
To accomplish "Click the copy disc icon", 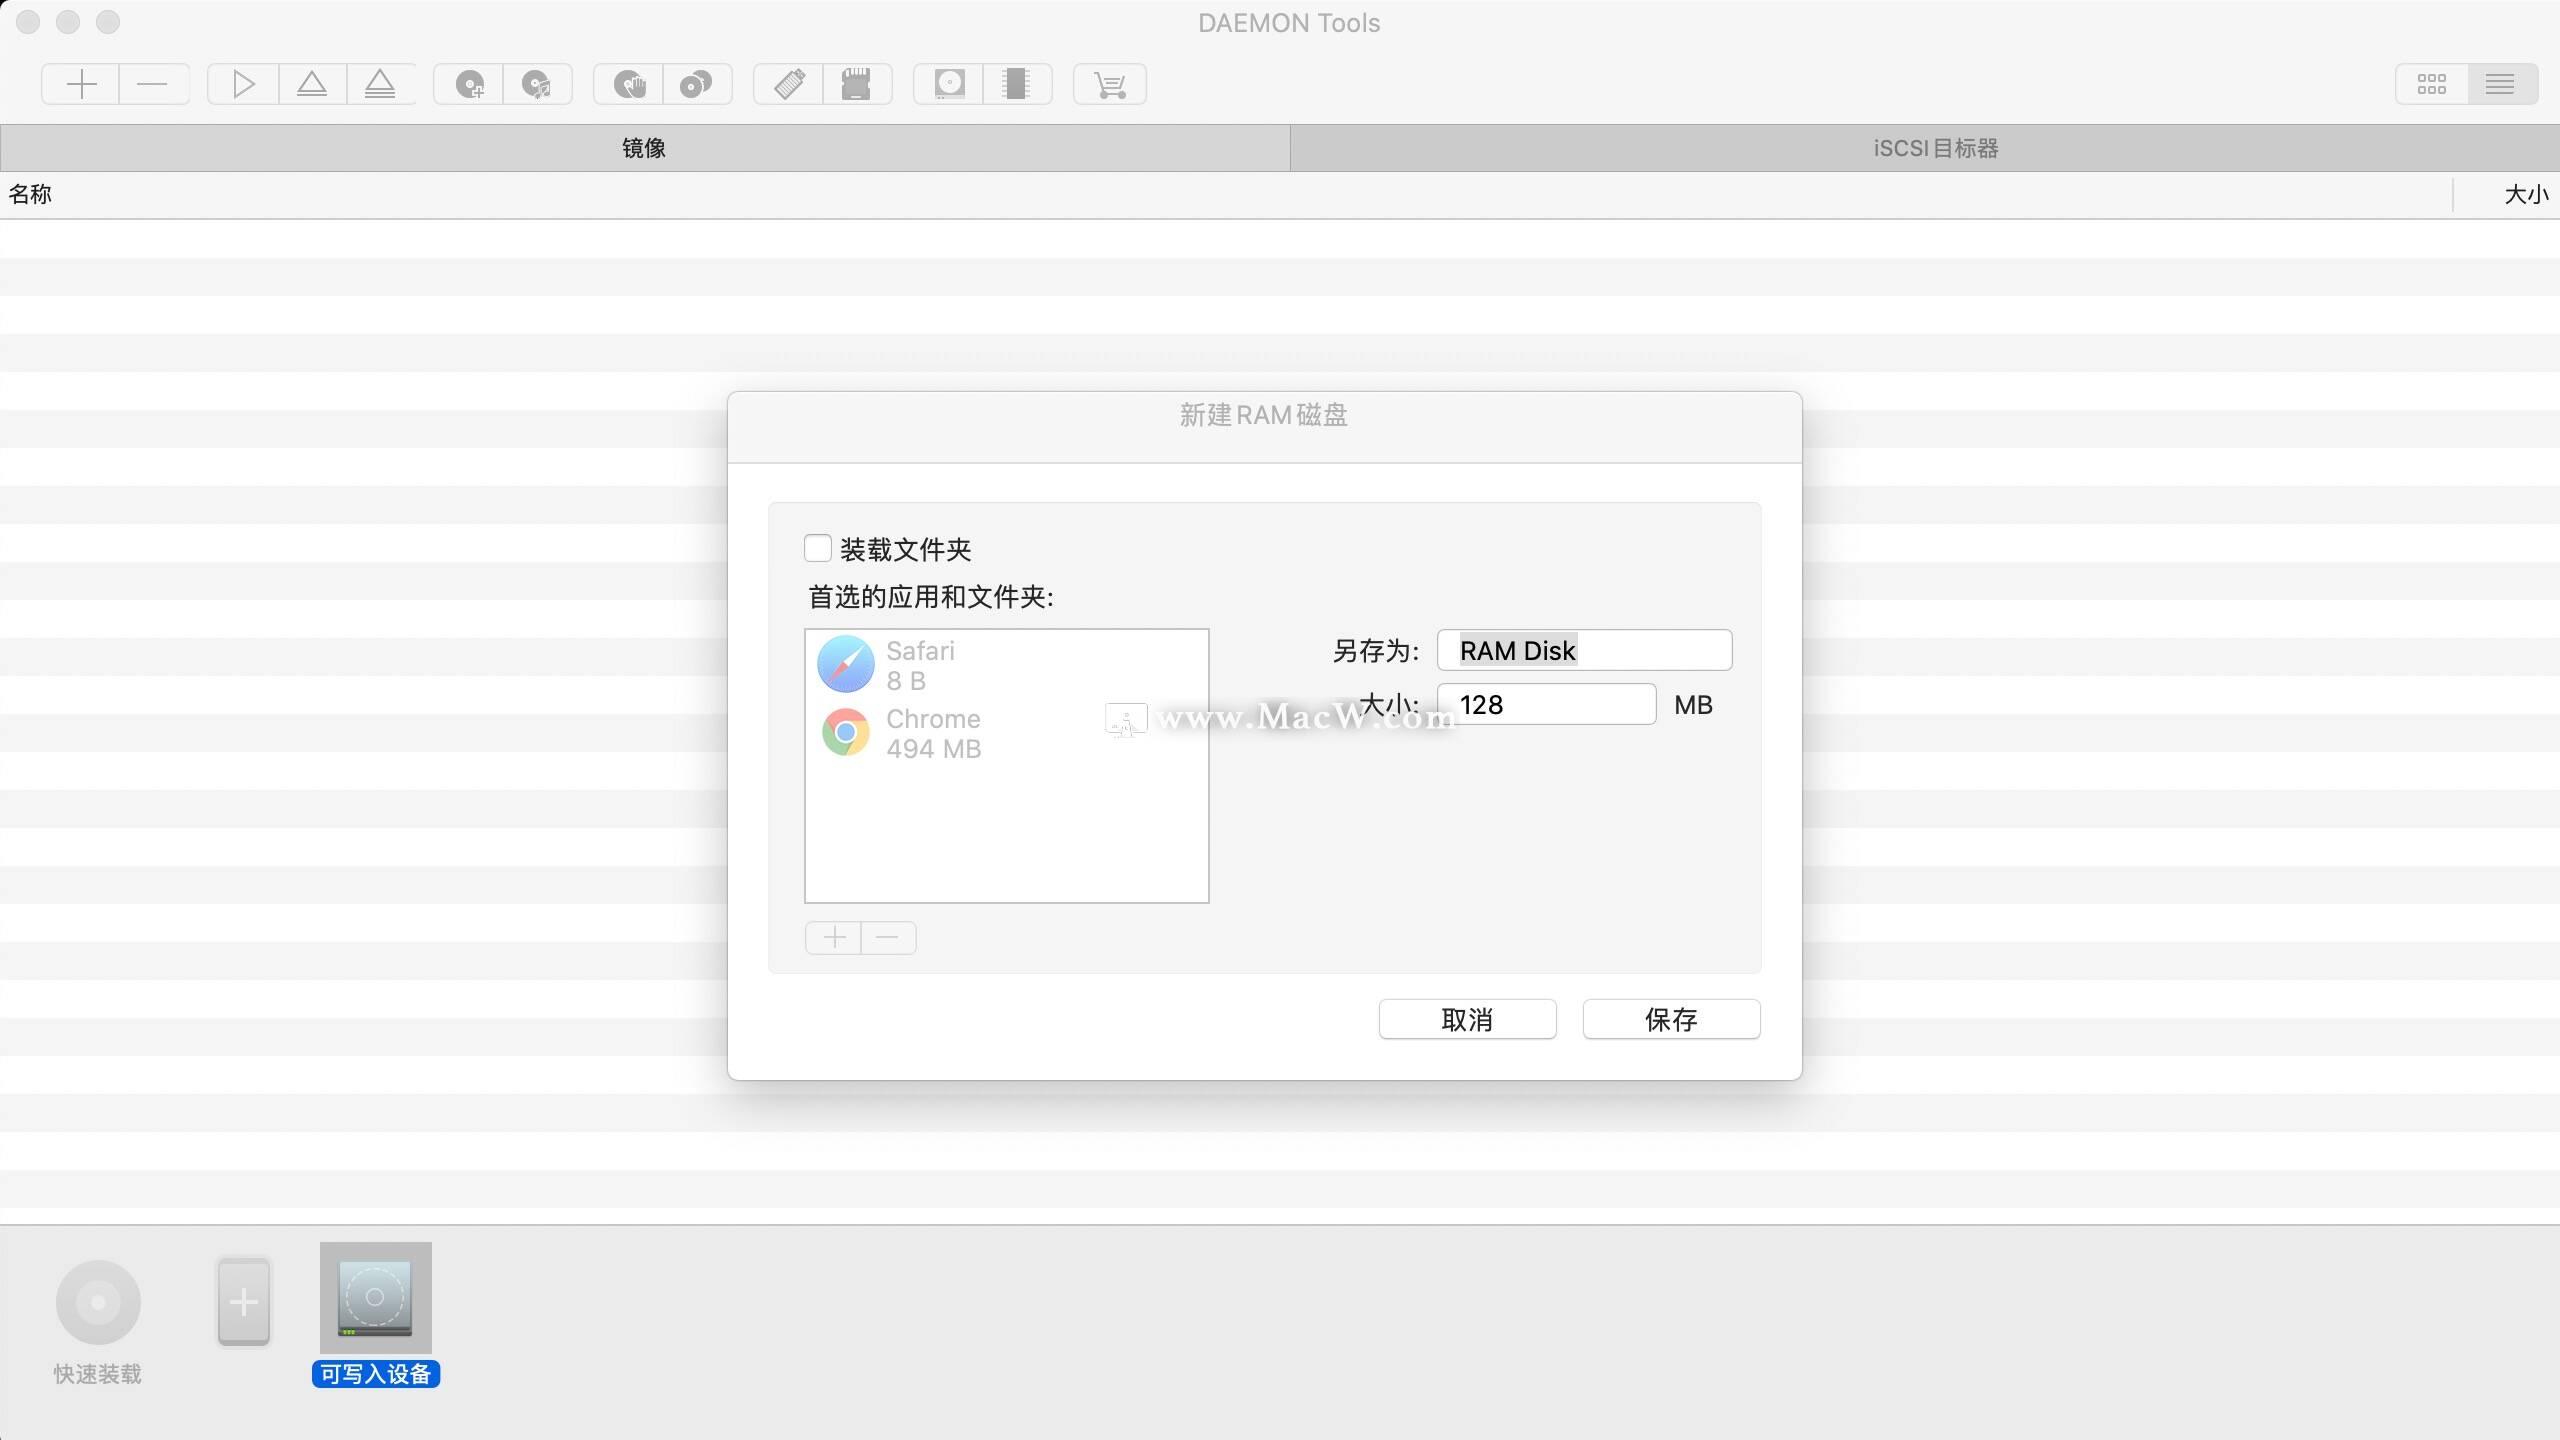I will pyautogui.click(x=697, y=84).
